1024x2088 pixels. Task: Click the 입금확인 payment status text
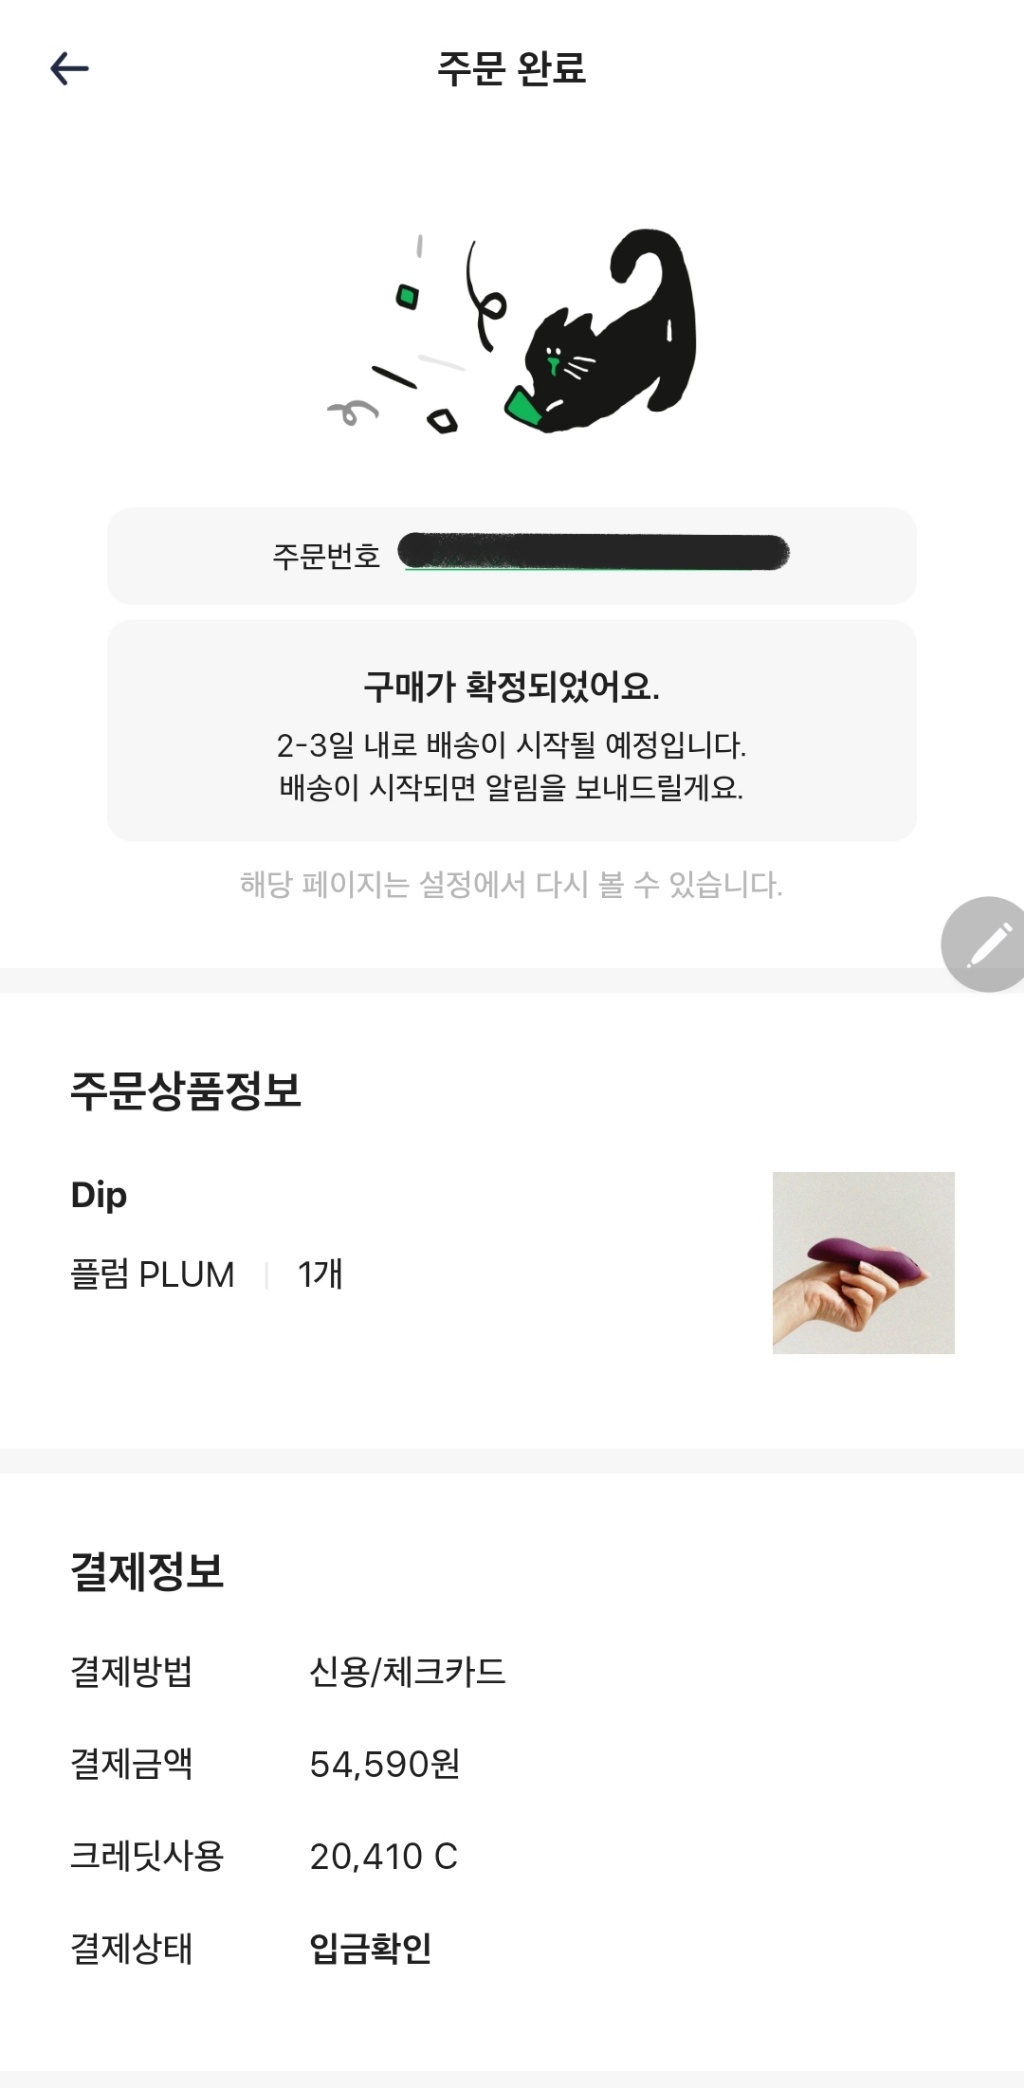(370, 1948)
